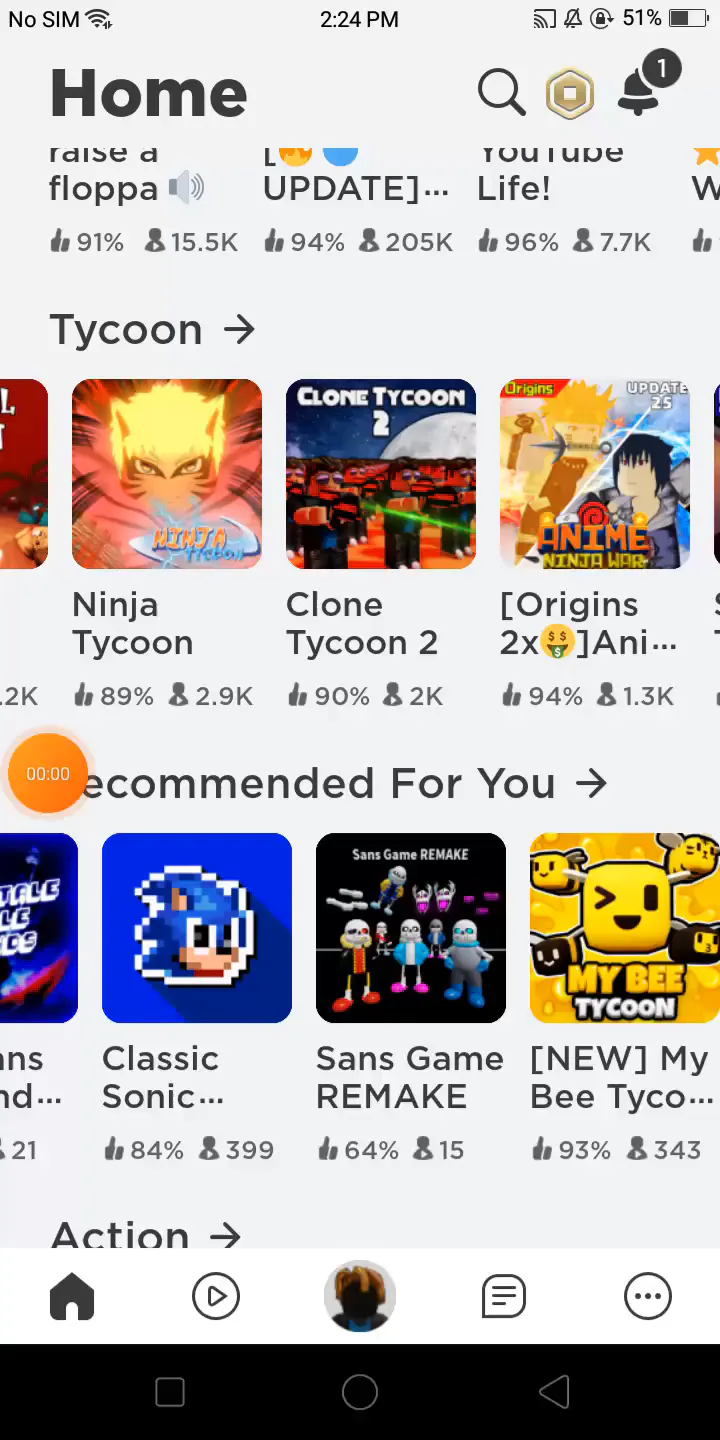The height and width of the screenshot is (1440, 720).
Task: Tap the orange 00:00 recorder bubble
Action: pyautogui.click(x=48, y=774)
